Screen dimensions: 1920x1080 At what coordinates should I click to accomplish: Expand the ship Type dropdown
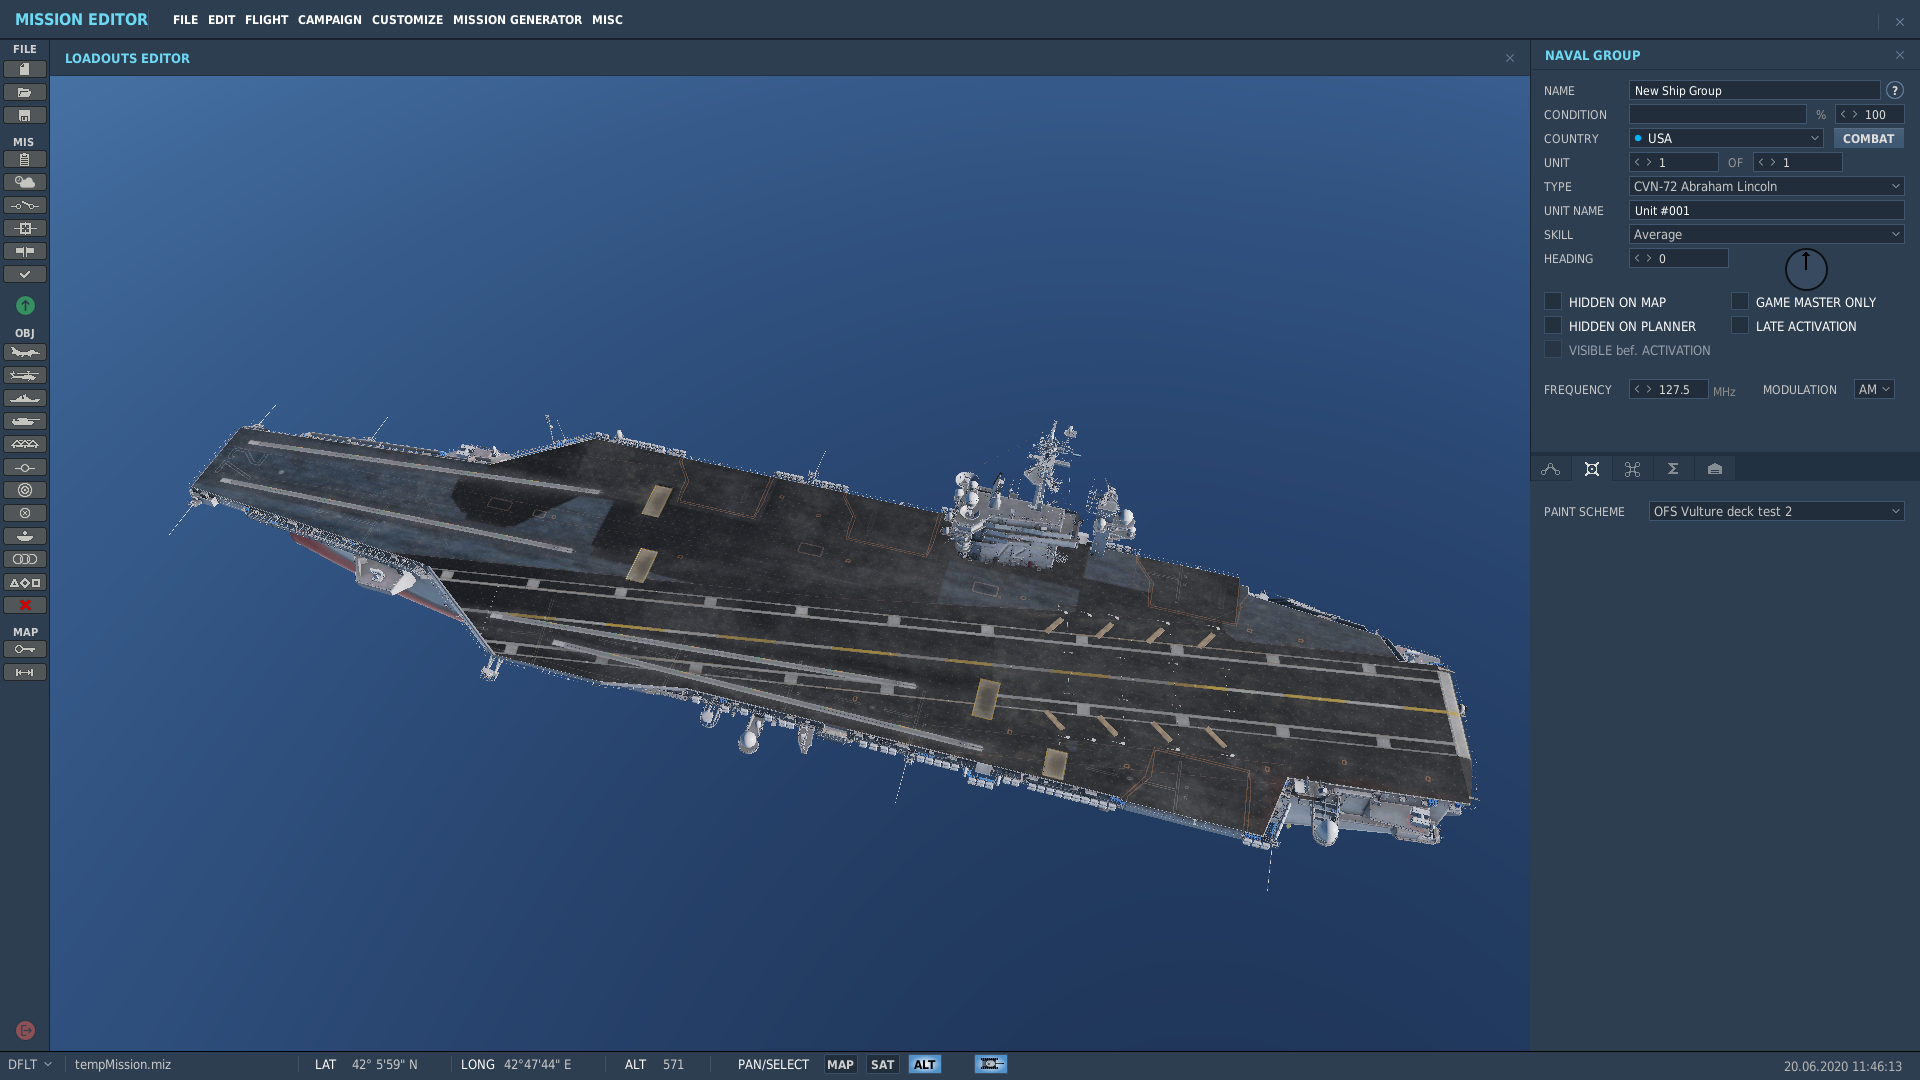(x=1766, y=186)
